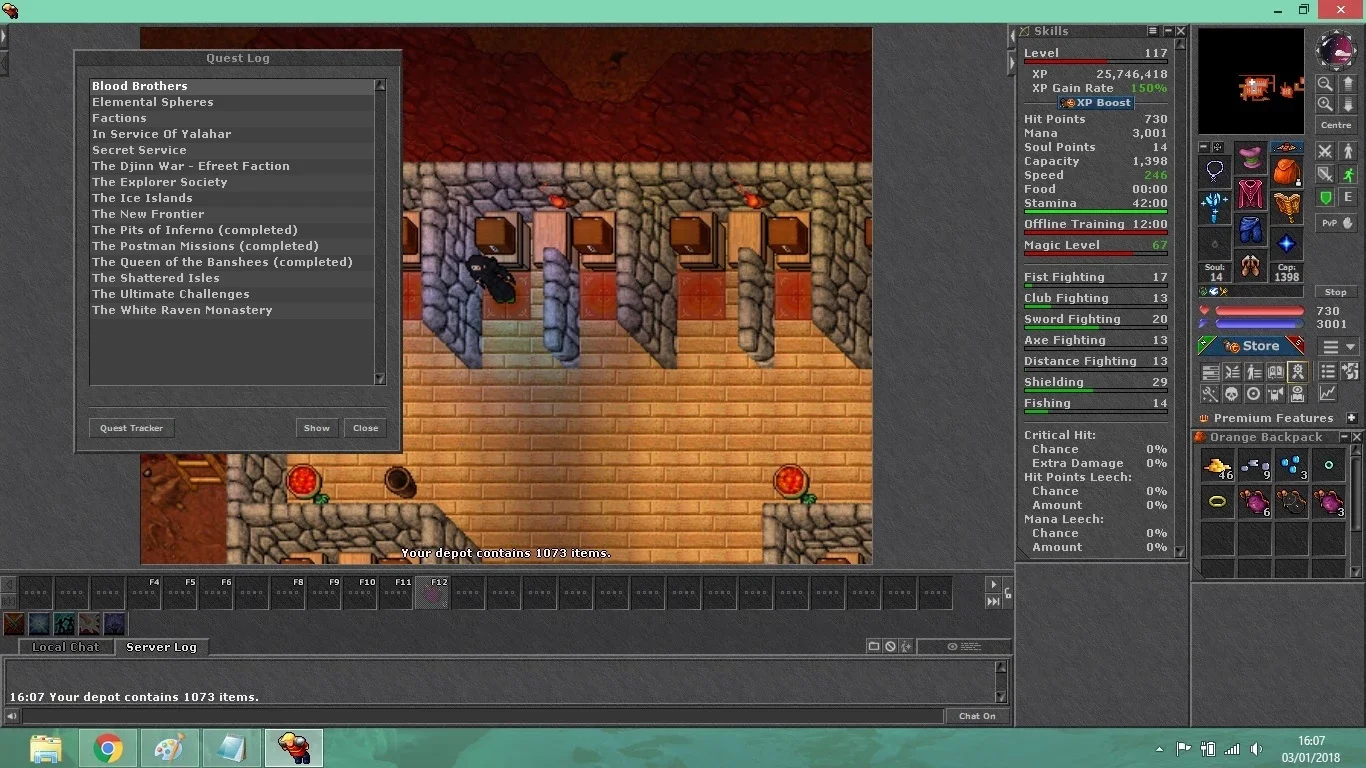Select Blood Brothers quest
The image size is (1366, 768).
pos(232,86)
